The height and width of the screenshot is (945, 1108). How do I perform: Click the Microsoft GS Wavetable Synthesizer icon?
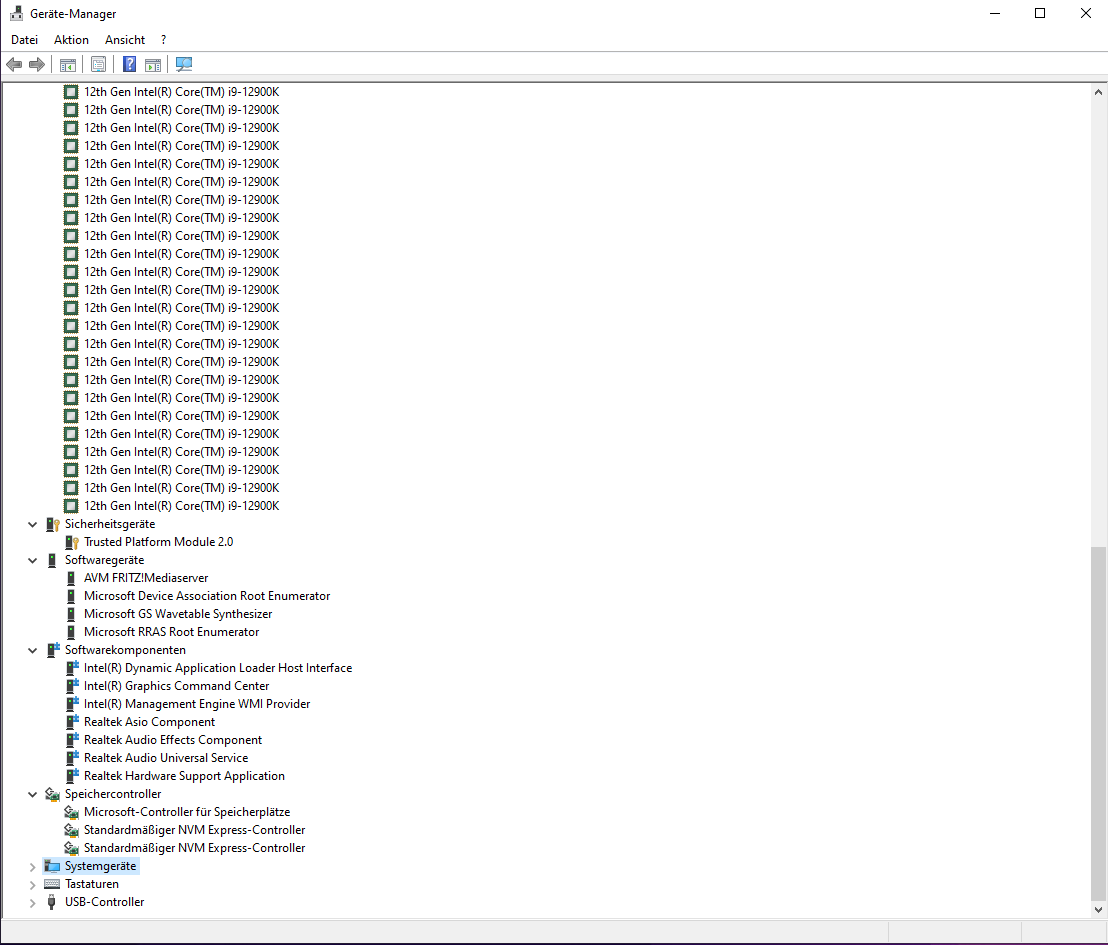(71, 614)
